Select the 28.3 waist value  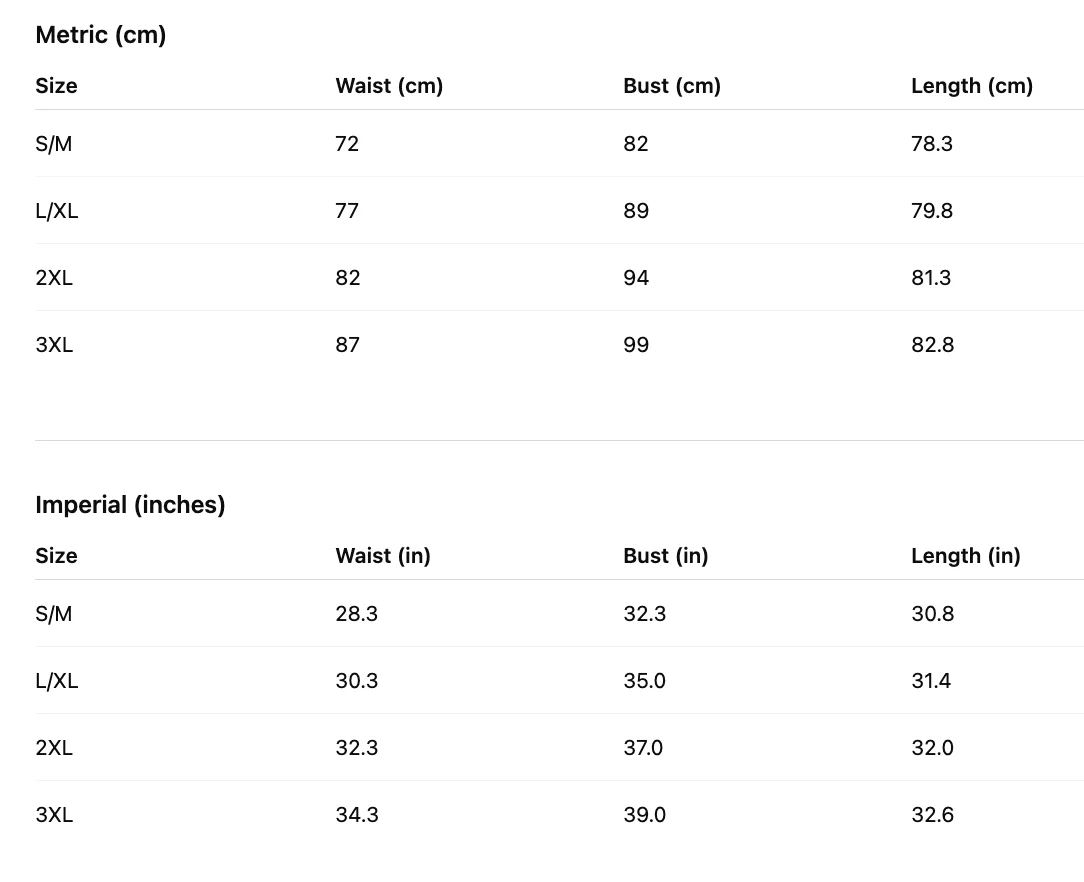357,614
